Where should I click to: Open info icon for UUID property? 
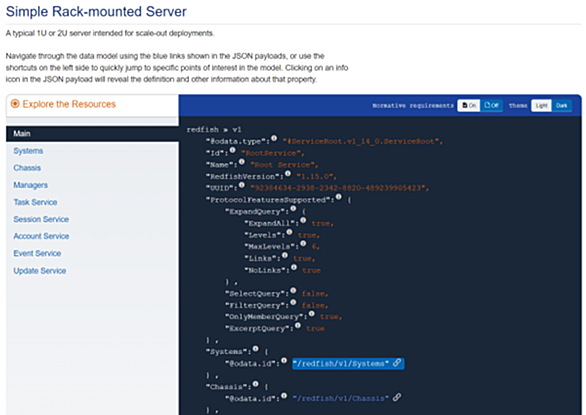pos(242,185)
